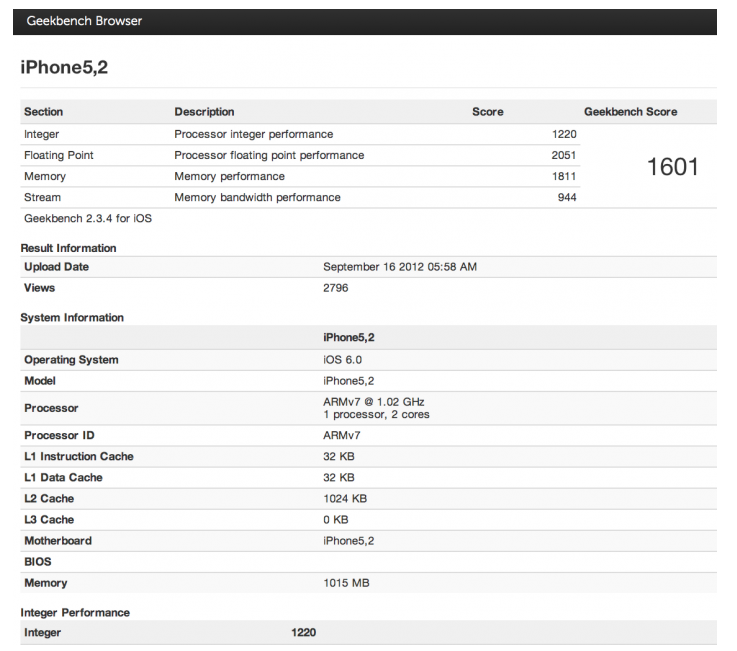The width and height of the screenshot is (737, 651).
Task: Select the L2 Cache label
Action: click(x=49, y=499)
